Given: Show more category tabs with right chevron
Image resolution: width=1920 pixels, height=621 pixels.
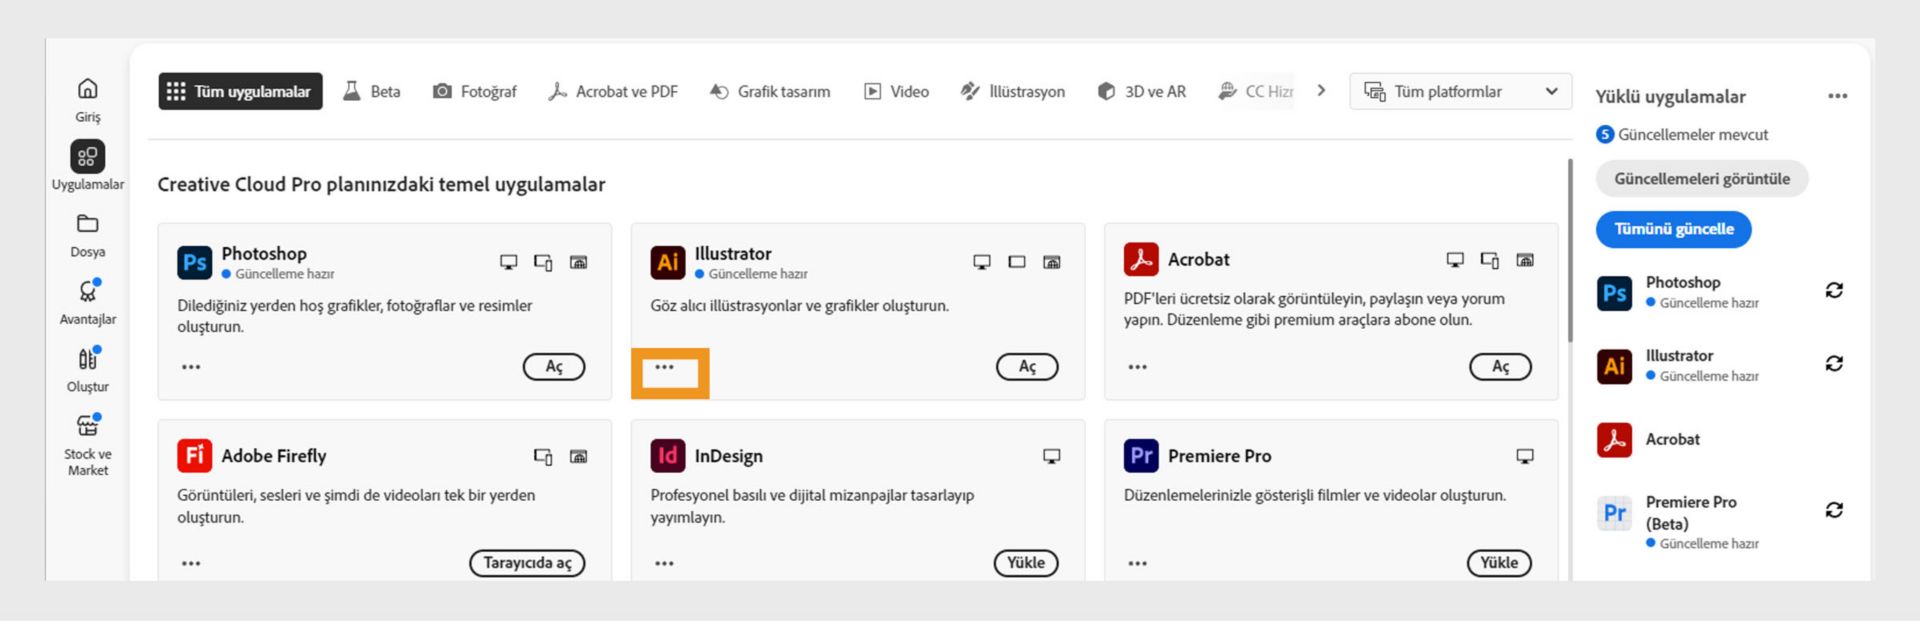Looking at the screenshot, I should pos(1321,90).
